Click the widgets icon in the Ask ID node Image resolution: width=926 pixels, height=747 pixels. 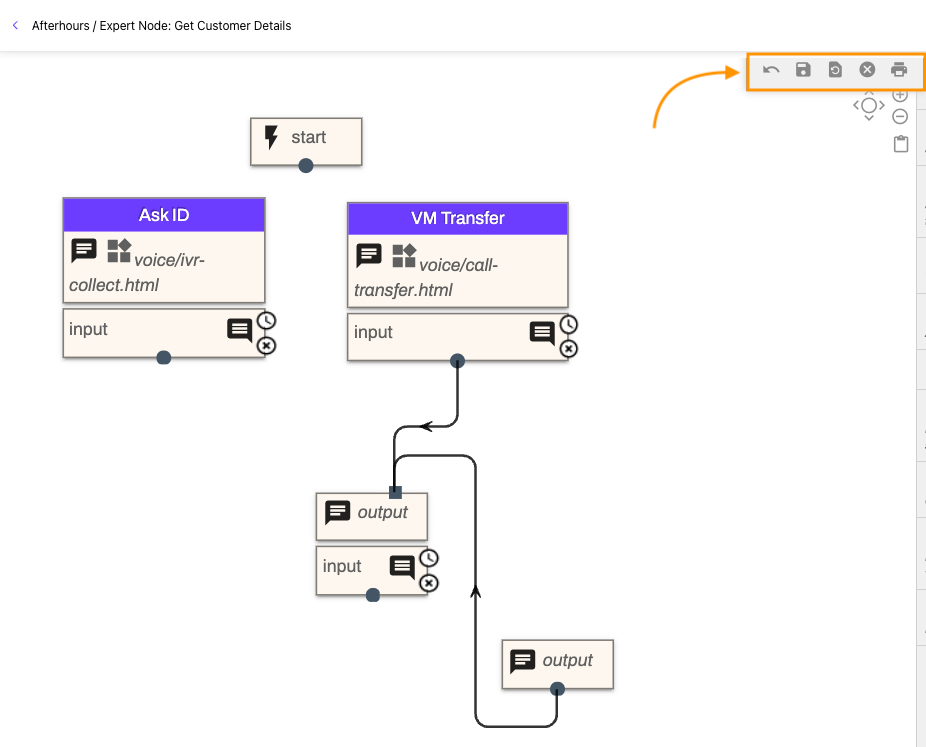[x=119, y=251]
